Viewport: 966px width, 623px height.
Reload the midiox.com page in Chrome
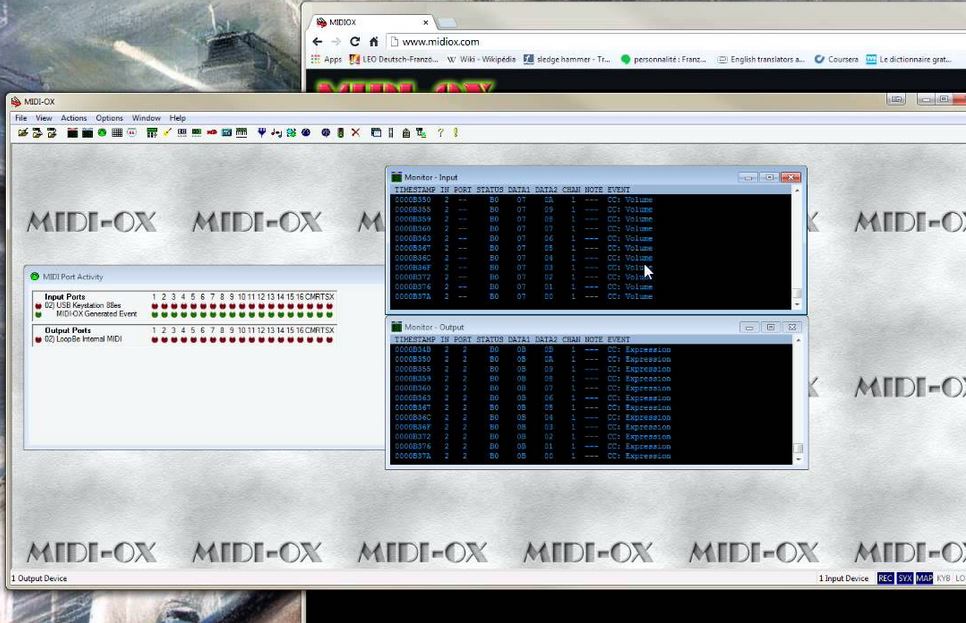(x=355, y=41)
